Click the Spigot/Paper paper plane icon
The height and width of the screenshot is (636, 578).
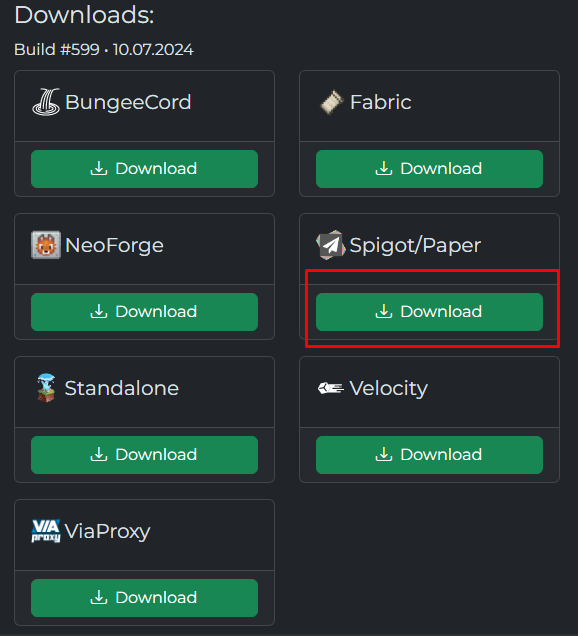click(331, 245)
